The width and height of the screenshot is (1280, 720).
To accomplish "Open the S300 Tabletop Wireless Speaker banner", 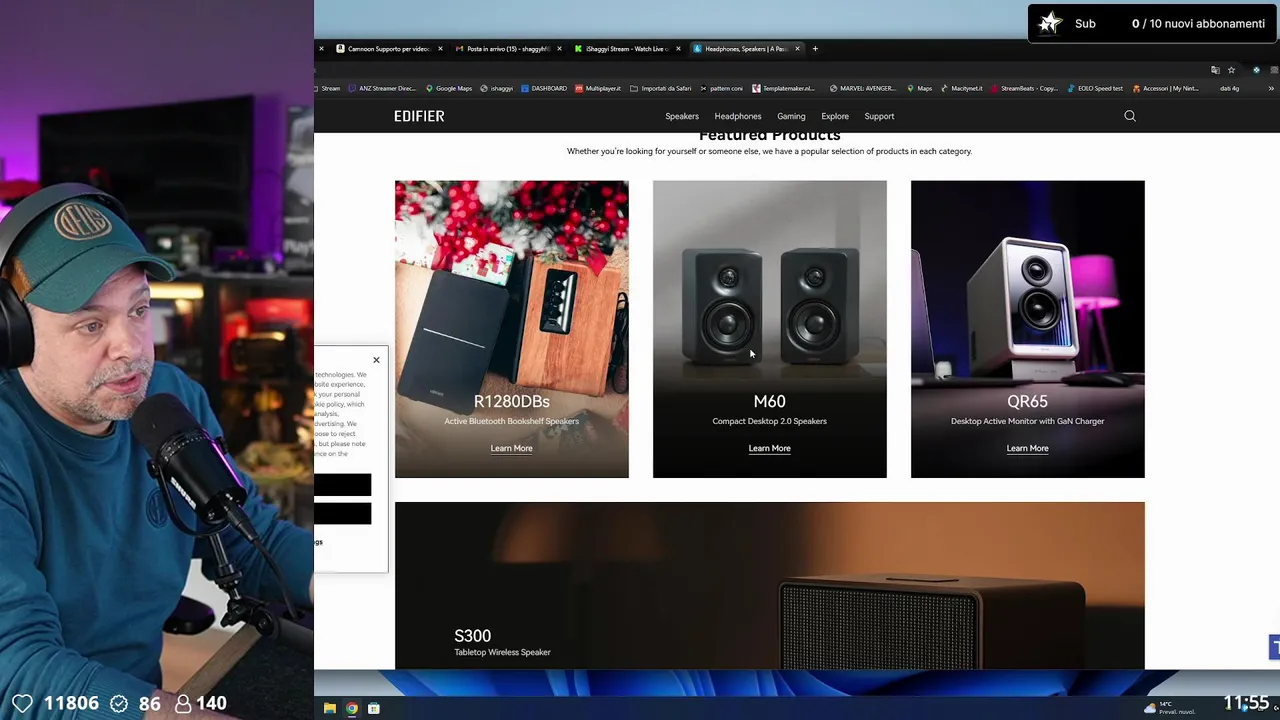I will click(769, 585).
